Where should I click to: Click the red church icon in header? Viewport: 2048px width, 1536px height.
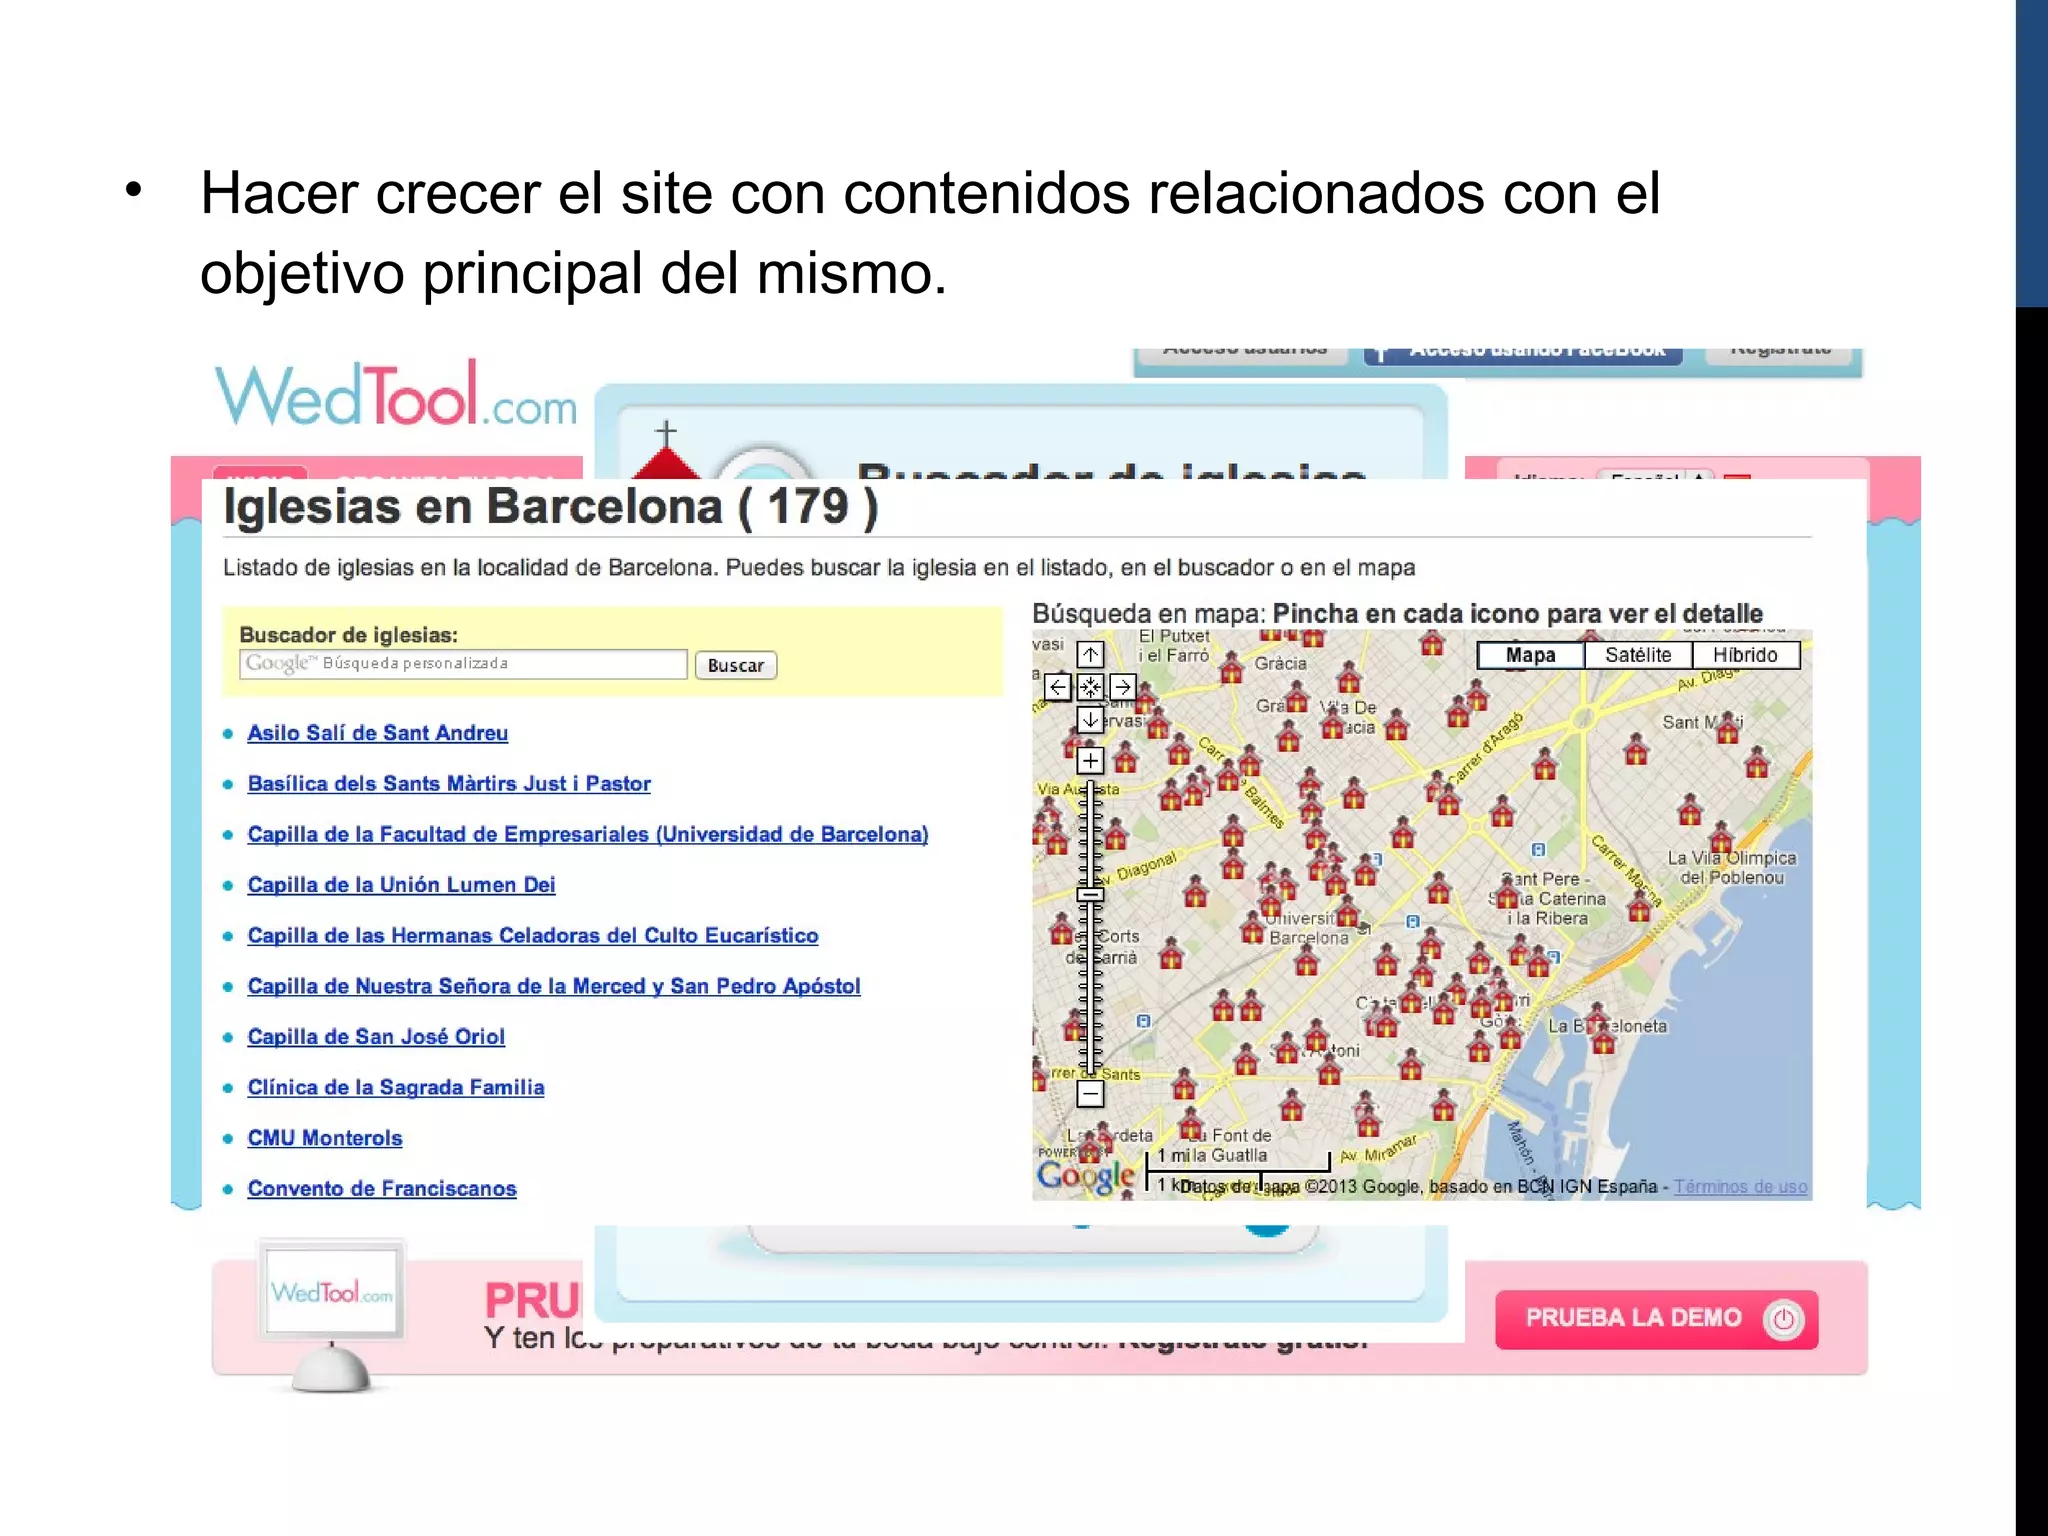click(666, 452)
